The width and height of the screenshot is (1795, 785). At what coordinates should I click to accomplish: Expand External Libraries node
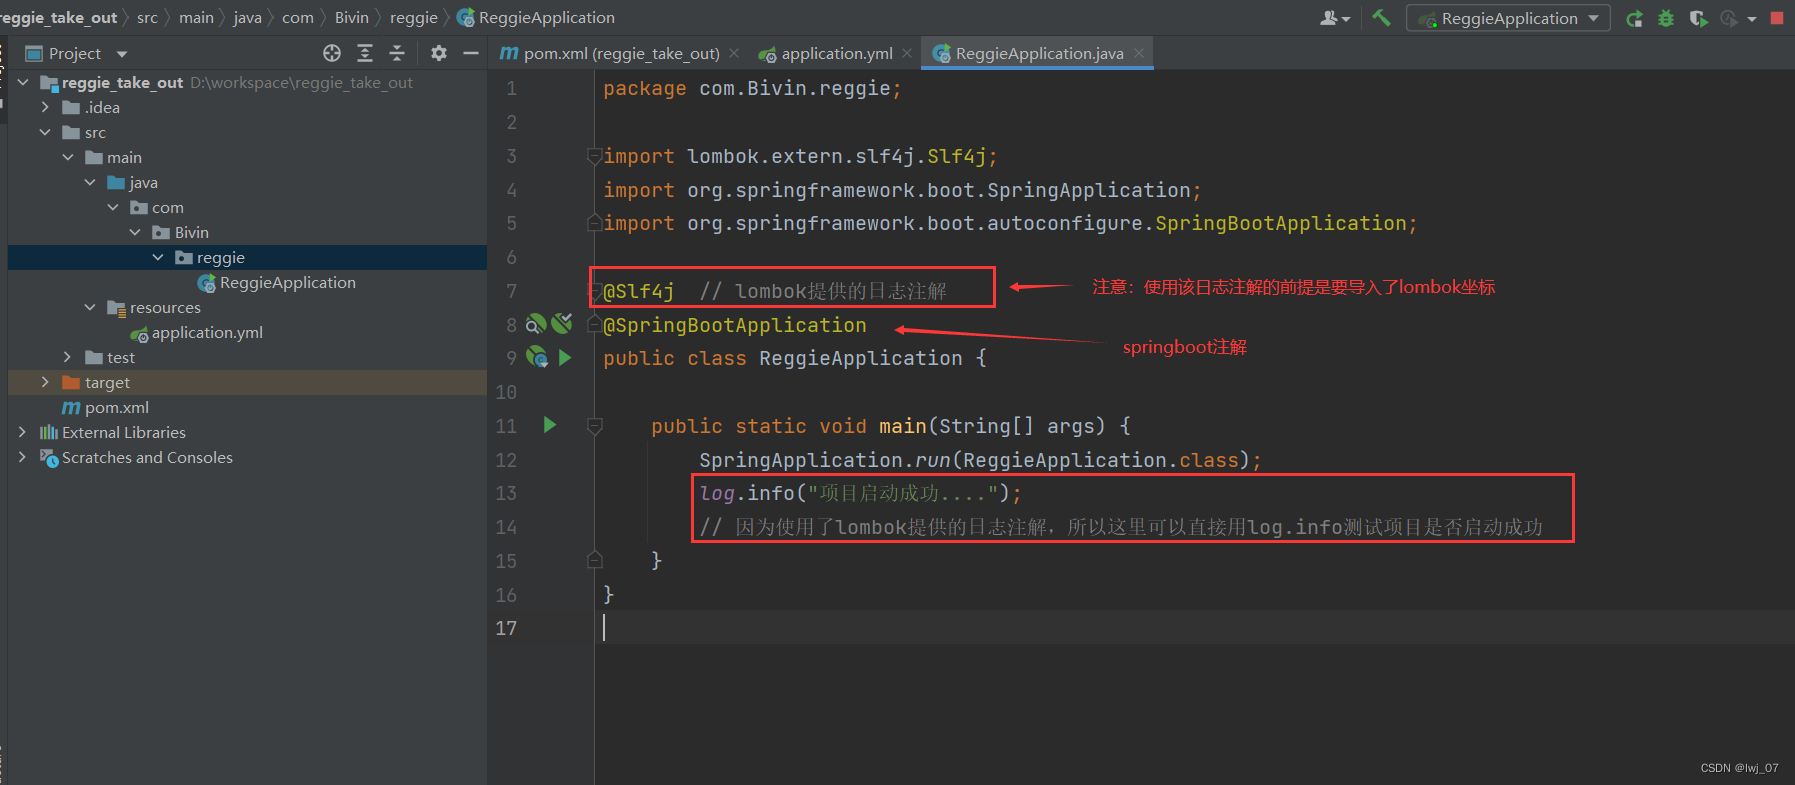coord(22,432)
